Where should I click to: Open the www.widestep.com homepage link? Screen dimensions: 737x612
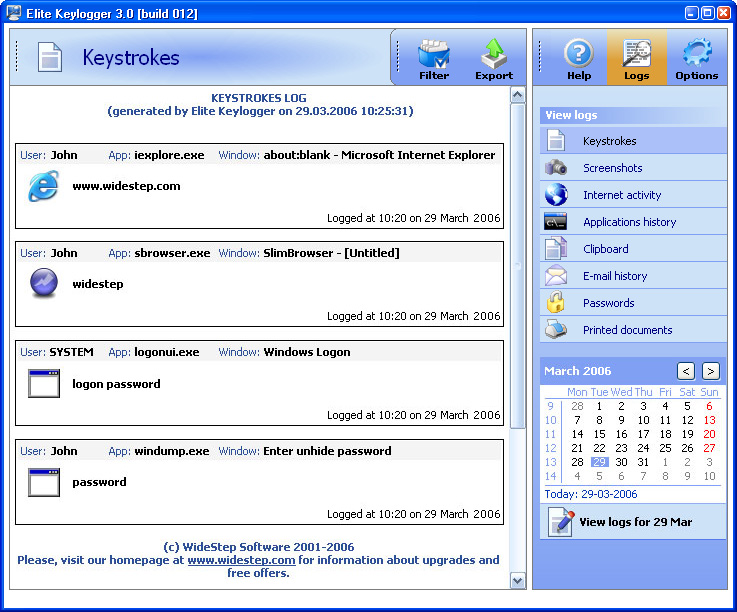(x=241, y=561)
